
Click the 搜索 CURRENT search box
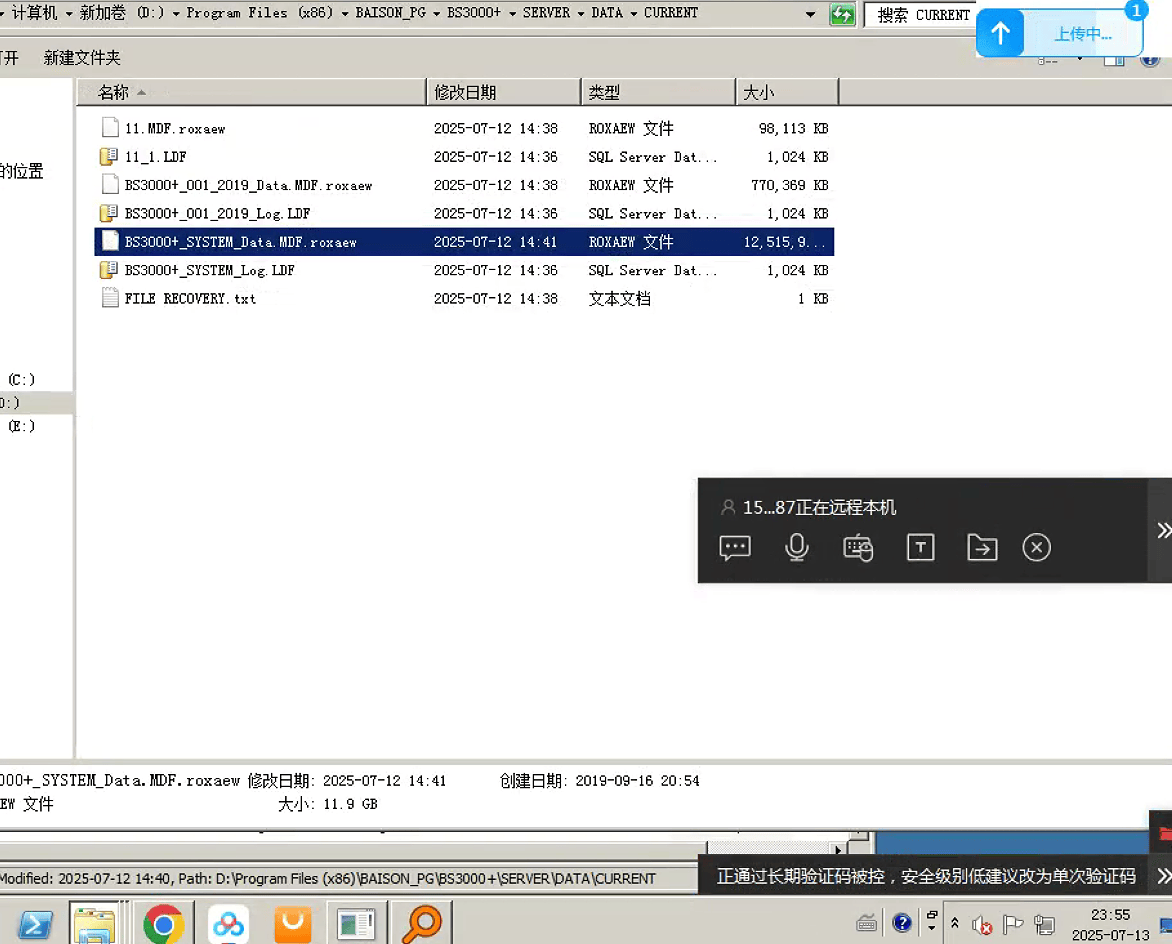(922, 15)
